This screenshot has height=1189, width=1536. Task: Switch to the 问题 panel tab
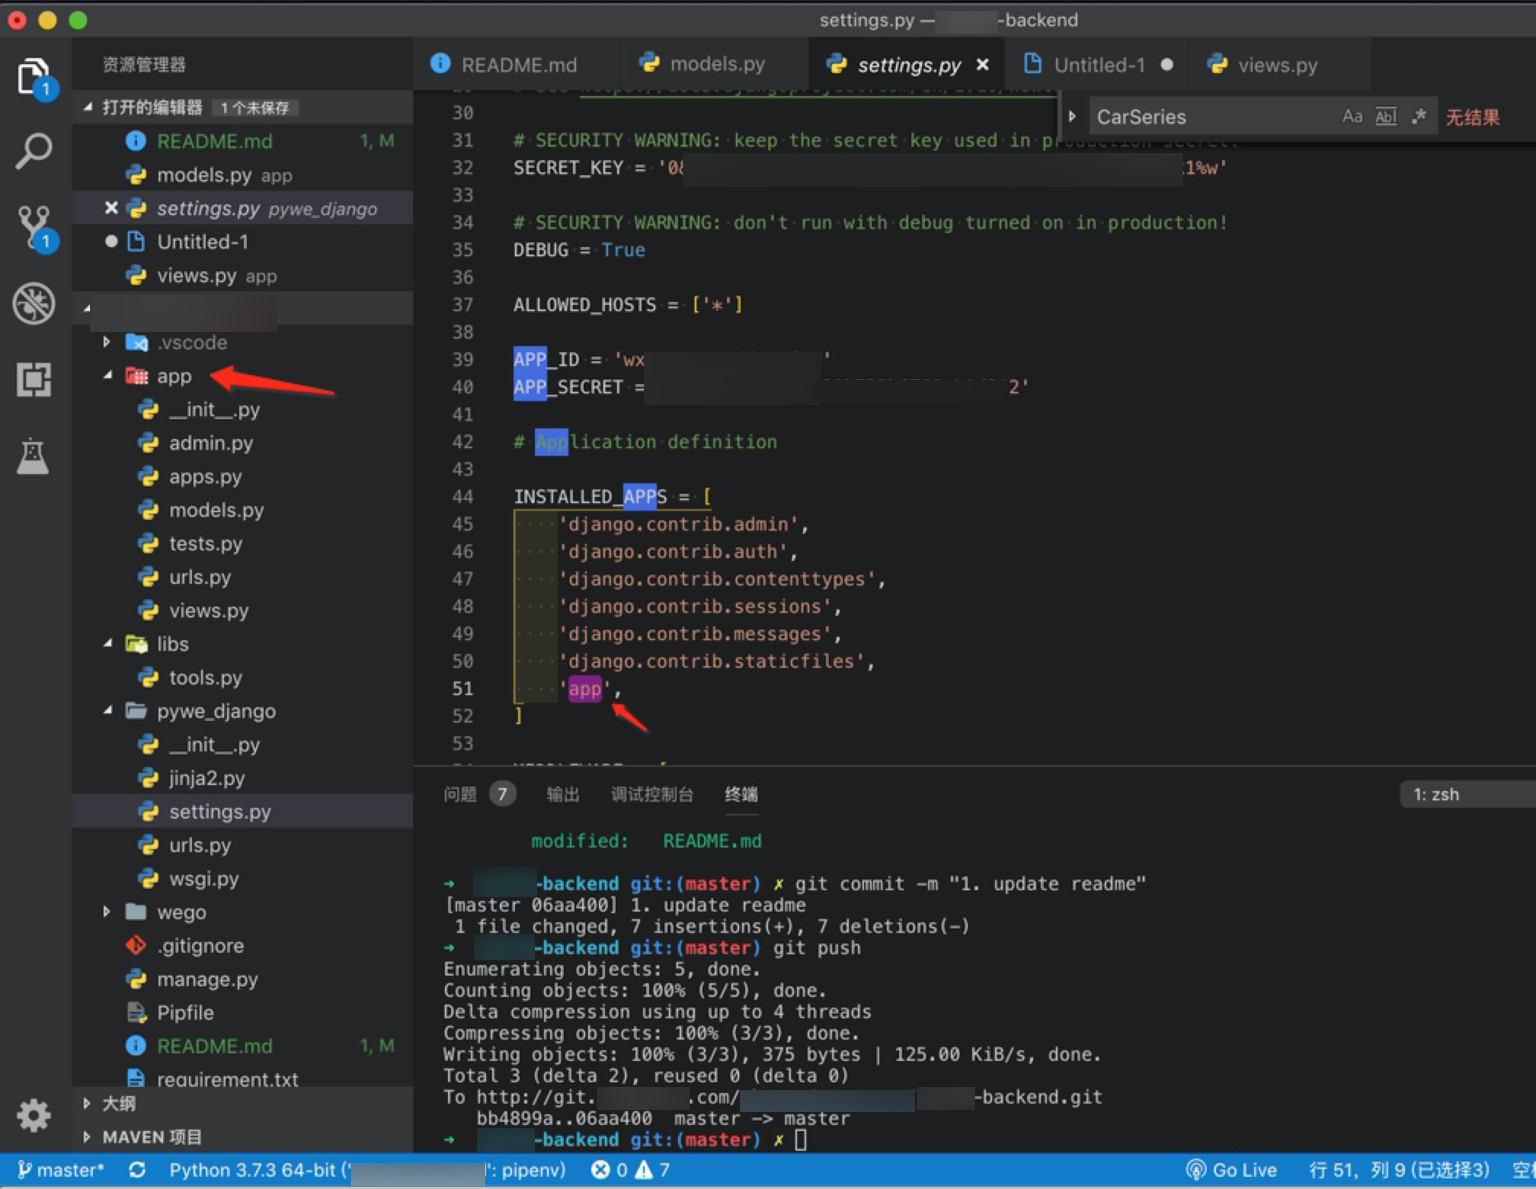pyautogui.click(x=460, y=795)
